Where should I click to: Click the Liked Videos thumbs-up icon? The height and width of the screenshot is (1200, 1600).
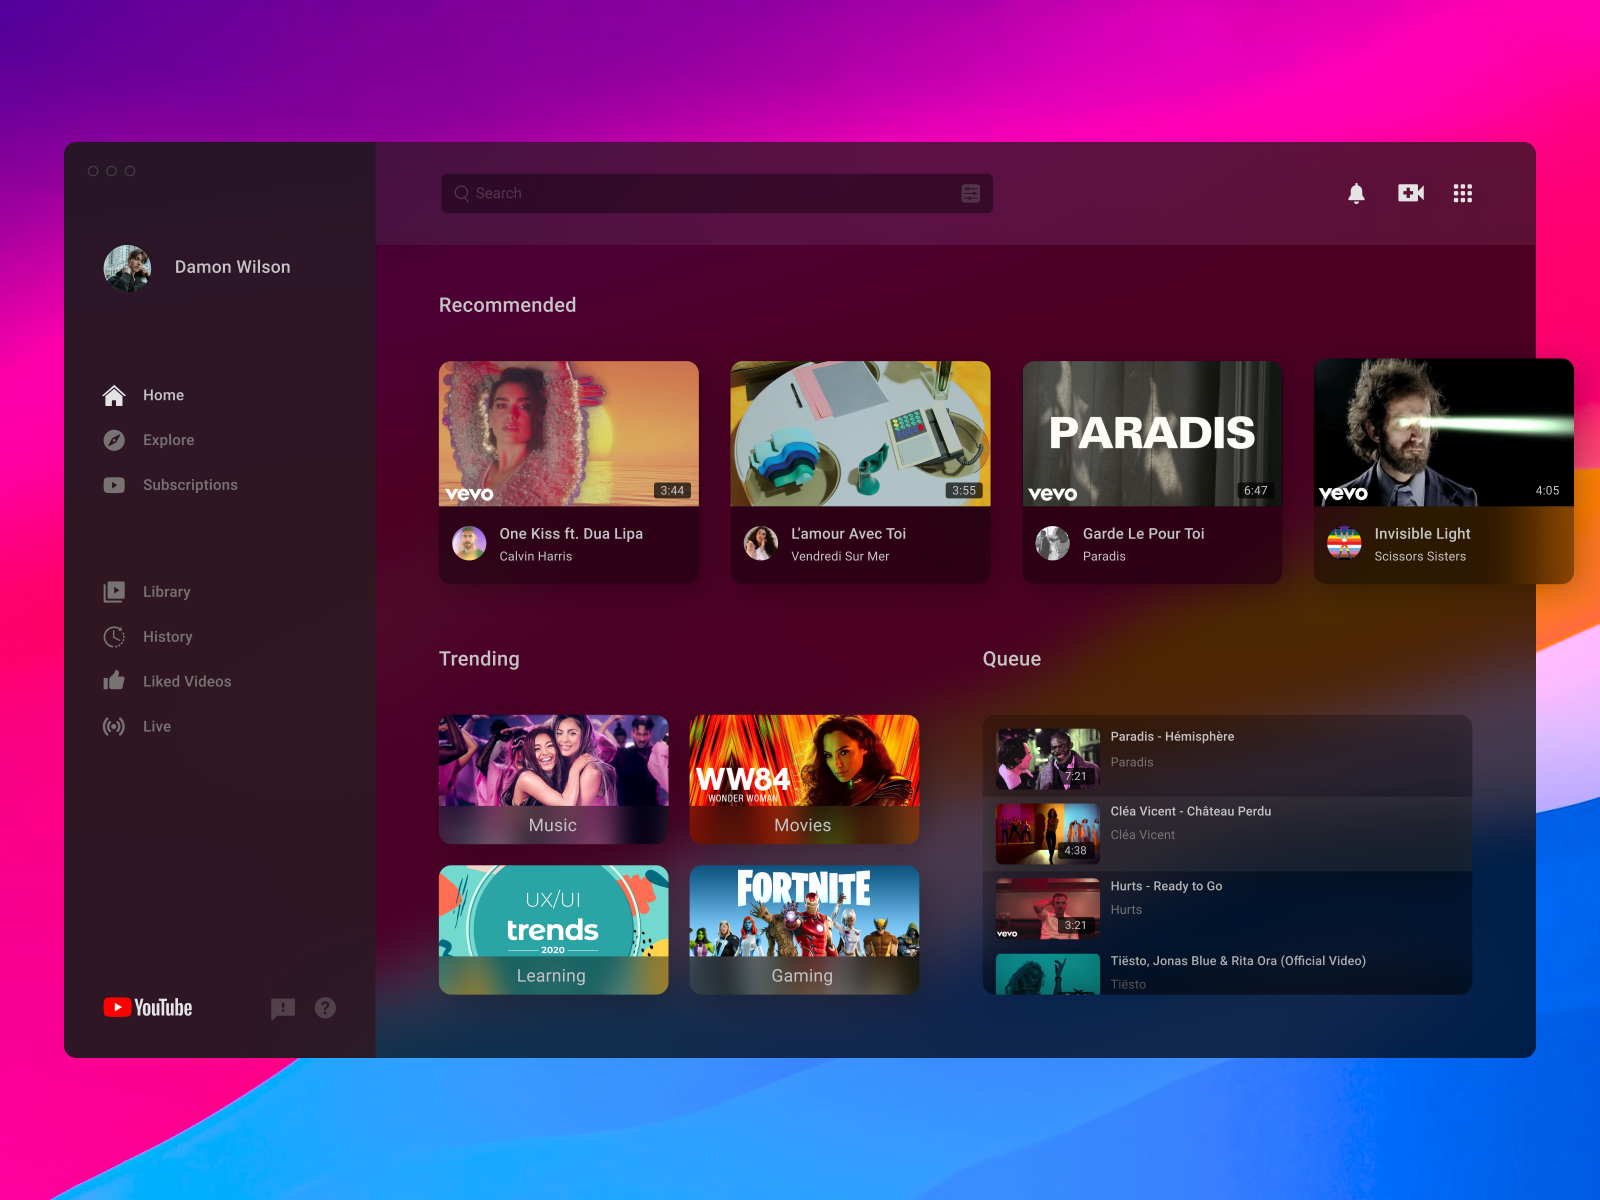point(114,681)
